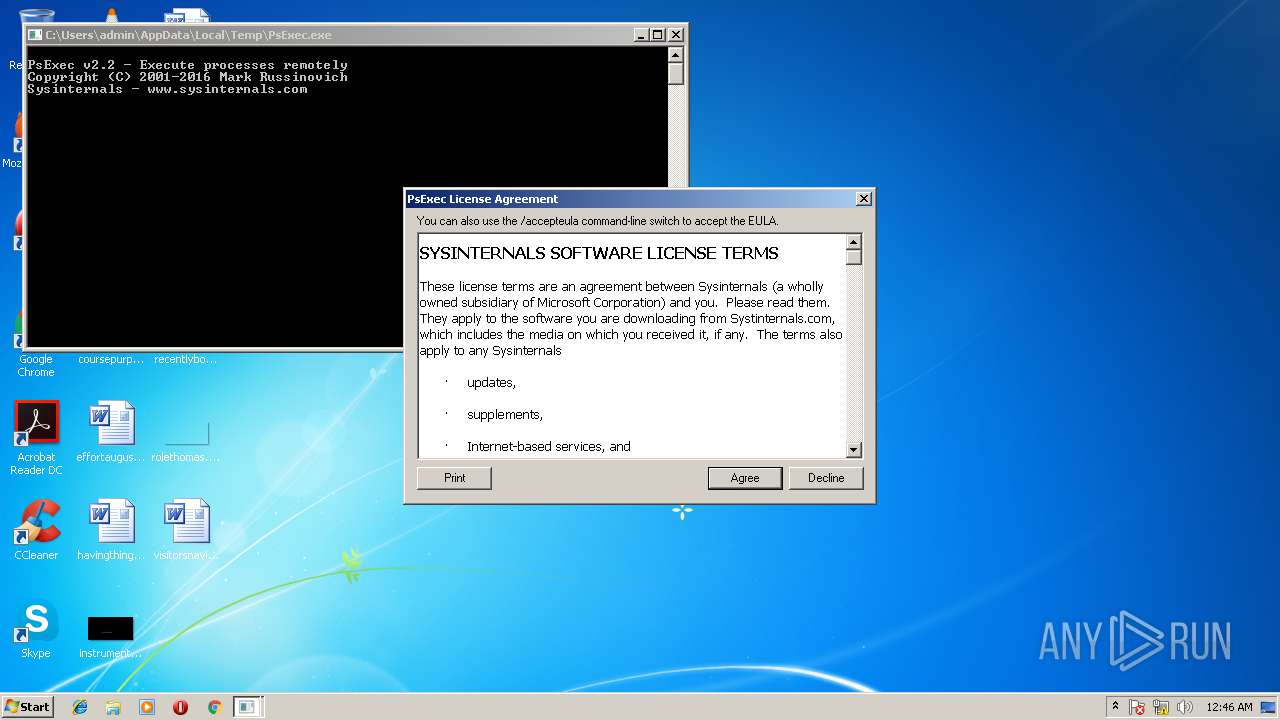Screen dimensions: 1280x720
Task: Minimize the PsExec.exe console window
Action: click(641, 35)
